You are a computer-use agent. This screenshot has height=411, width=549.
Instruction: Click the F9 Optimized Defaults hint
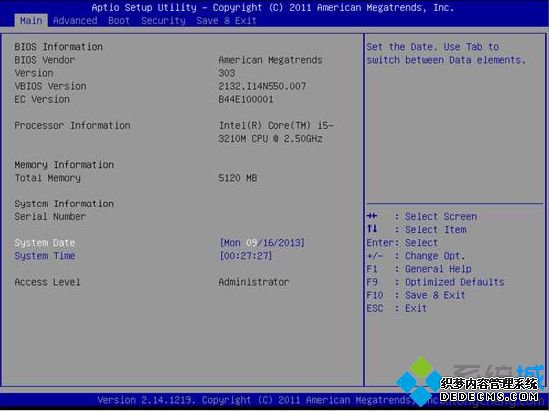pyautogui.click(x=436, y=282)
